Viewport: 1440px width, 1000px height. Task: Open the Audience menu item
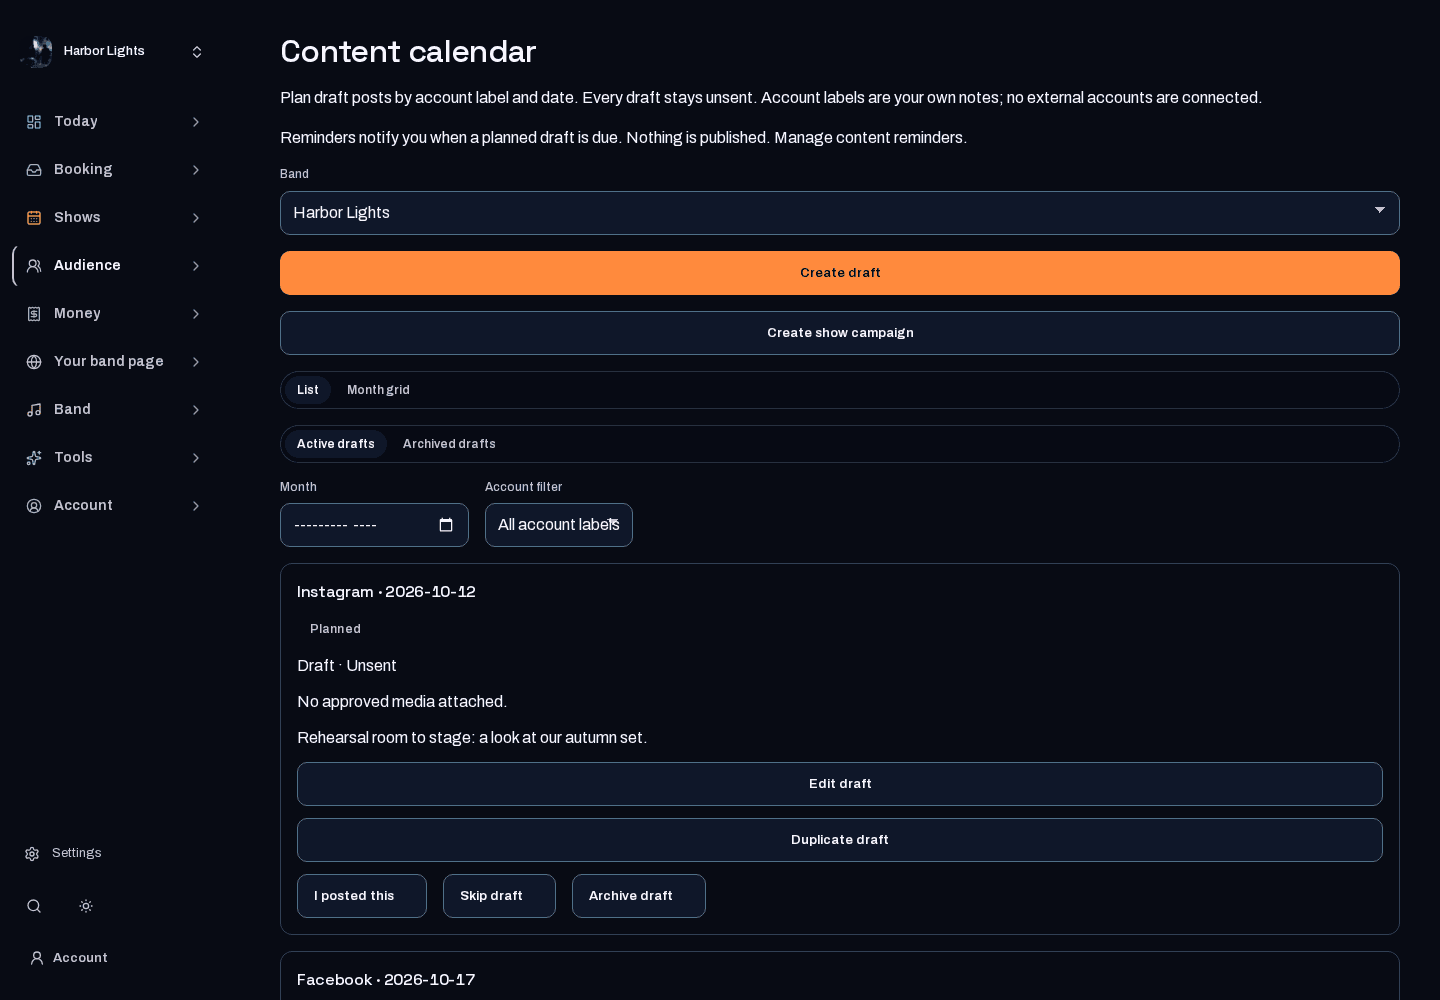click(x=112, y=266)
